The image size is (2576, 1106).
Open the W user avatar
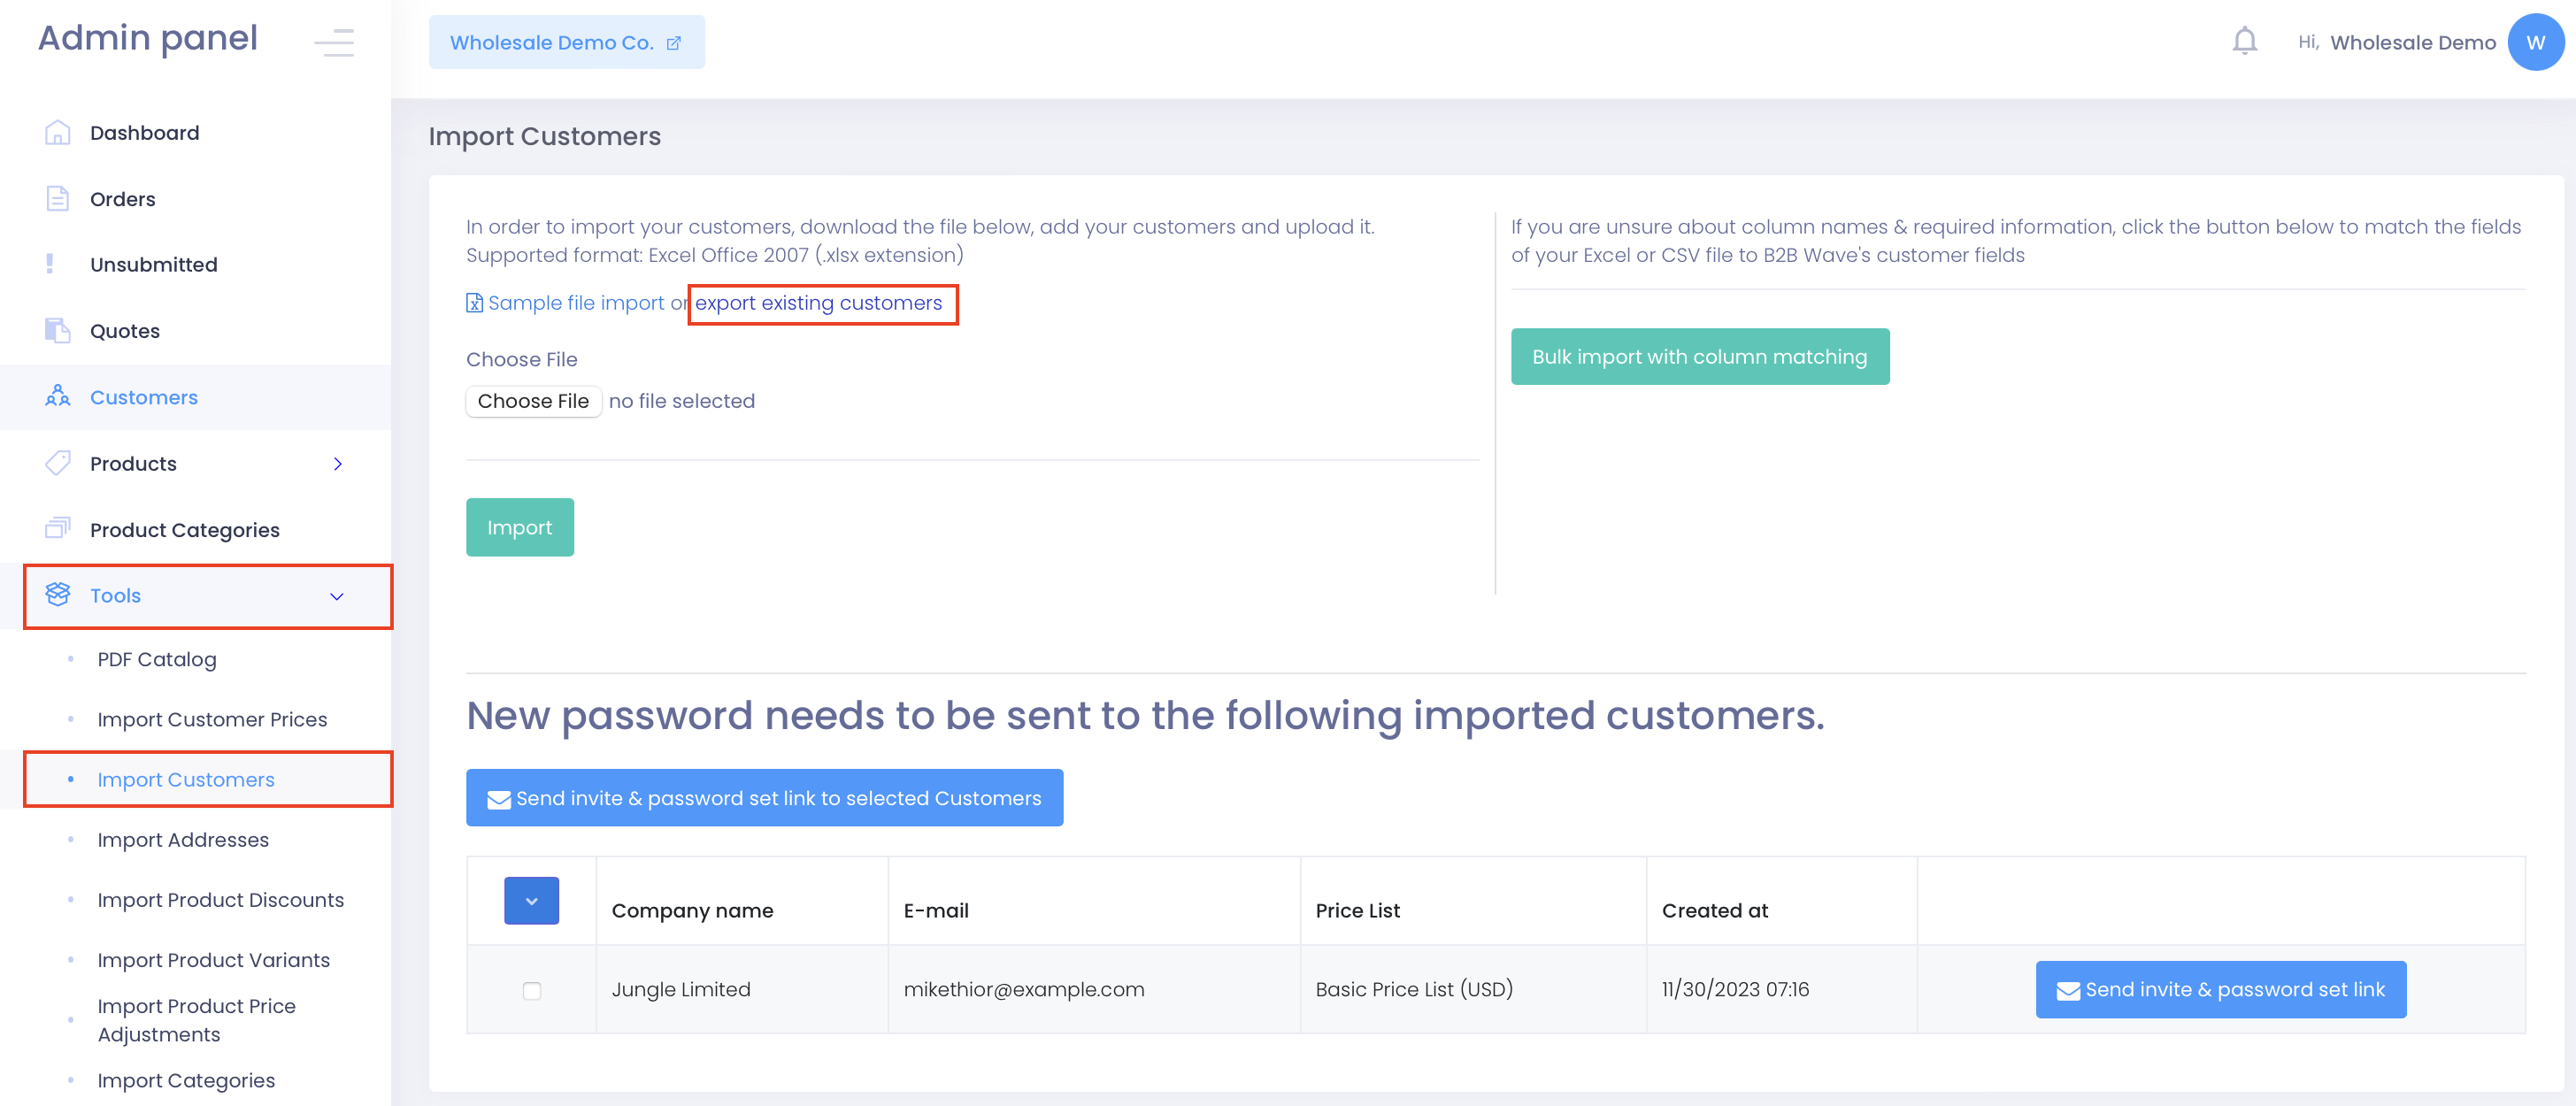[x=2534, y=42]
